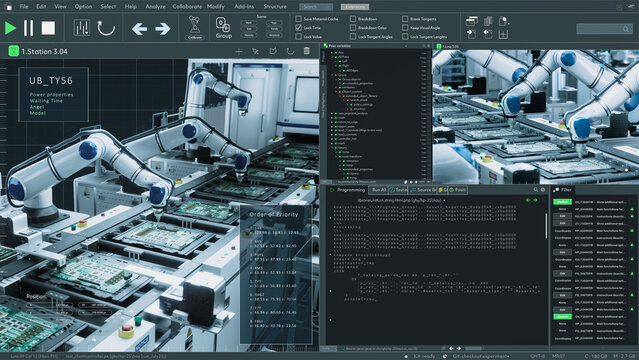Enable the Keep Visual Angle checkbox
This screenshot has width=639, height=360.
(x=405, y=28)
